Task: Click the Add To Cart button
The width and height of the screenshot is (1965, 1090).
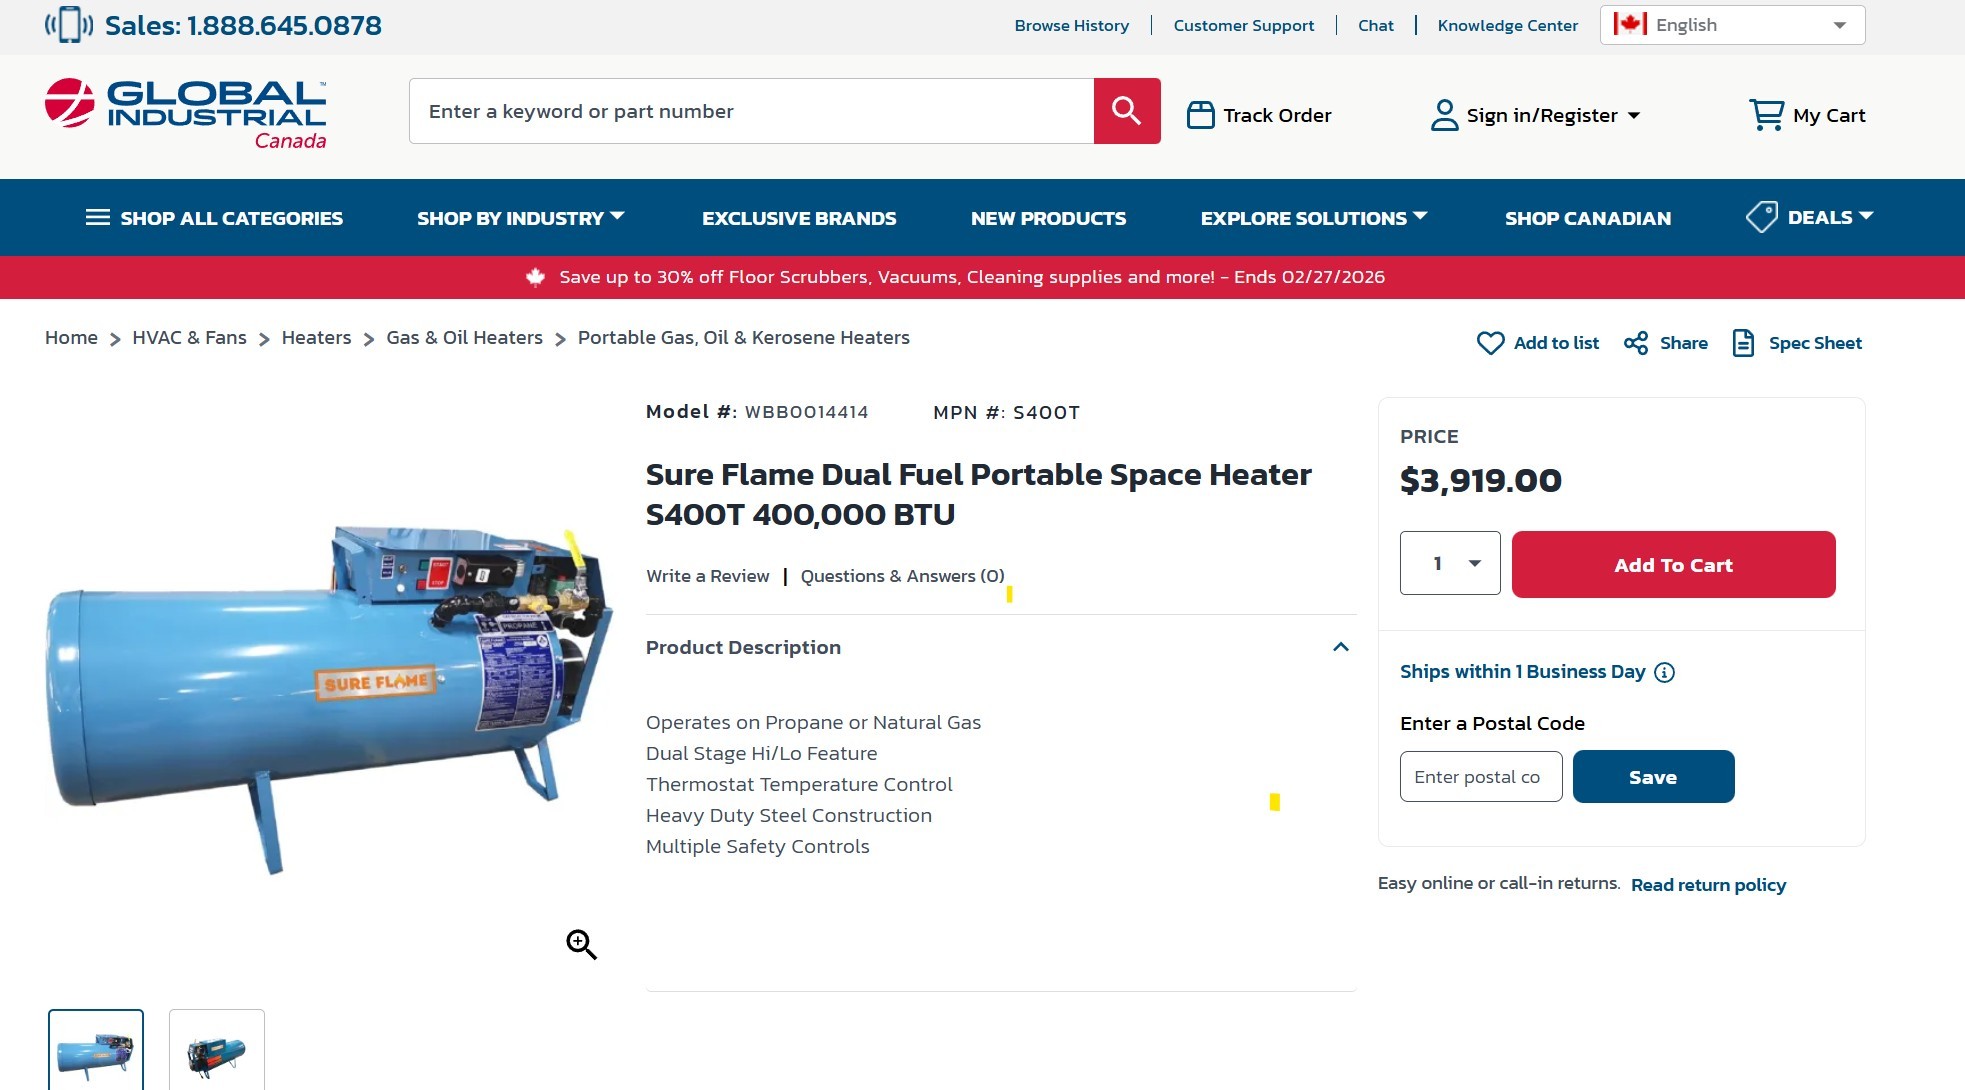Action: click(1673, 565)
